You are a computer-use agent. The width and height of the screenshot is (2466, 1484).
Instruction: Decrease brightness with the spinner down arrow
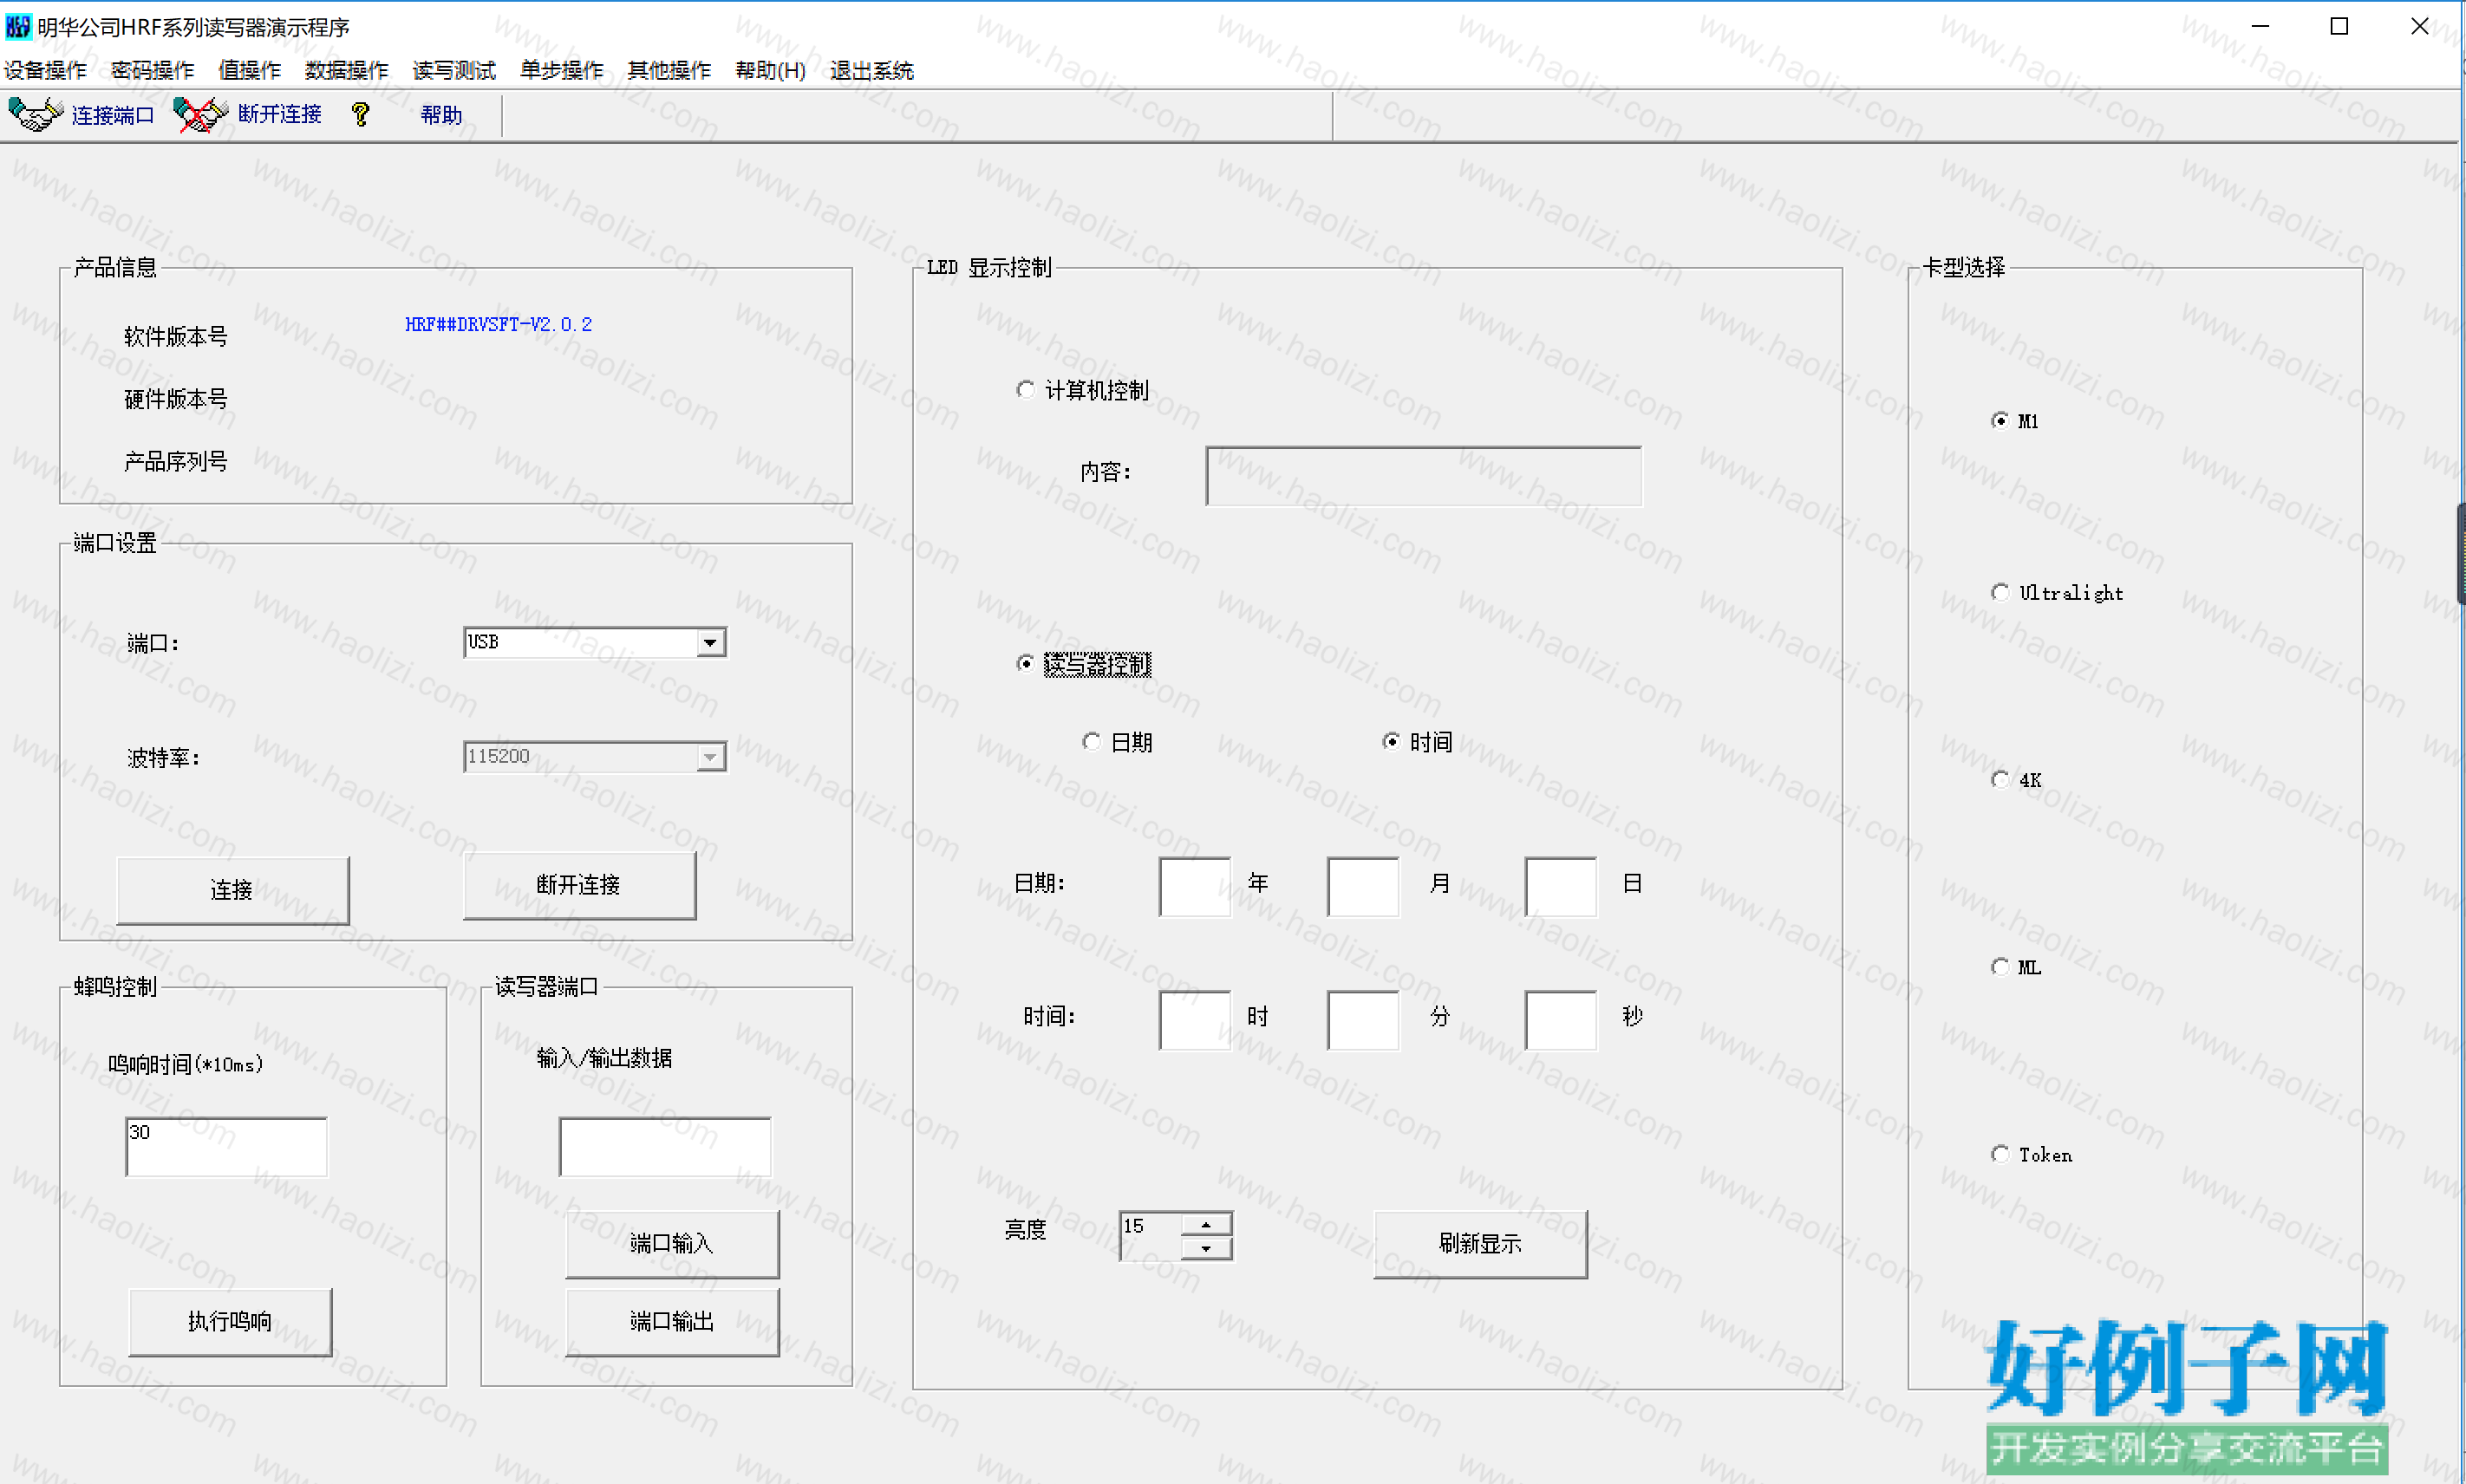point(1206,1248)
